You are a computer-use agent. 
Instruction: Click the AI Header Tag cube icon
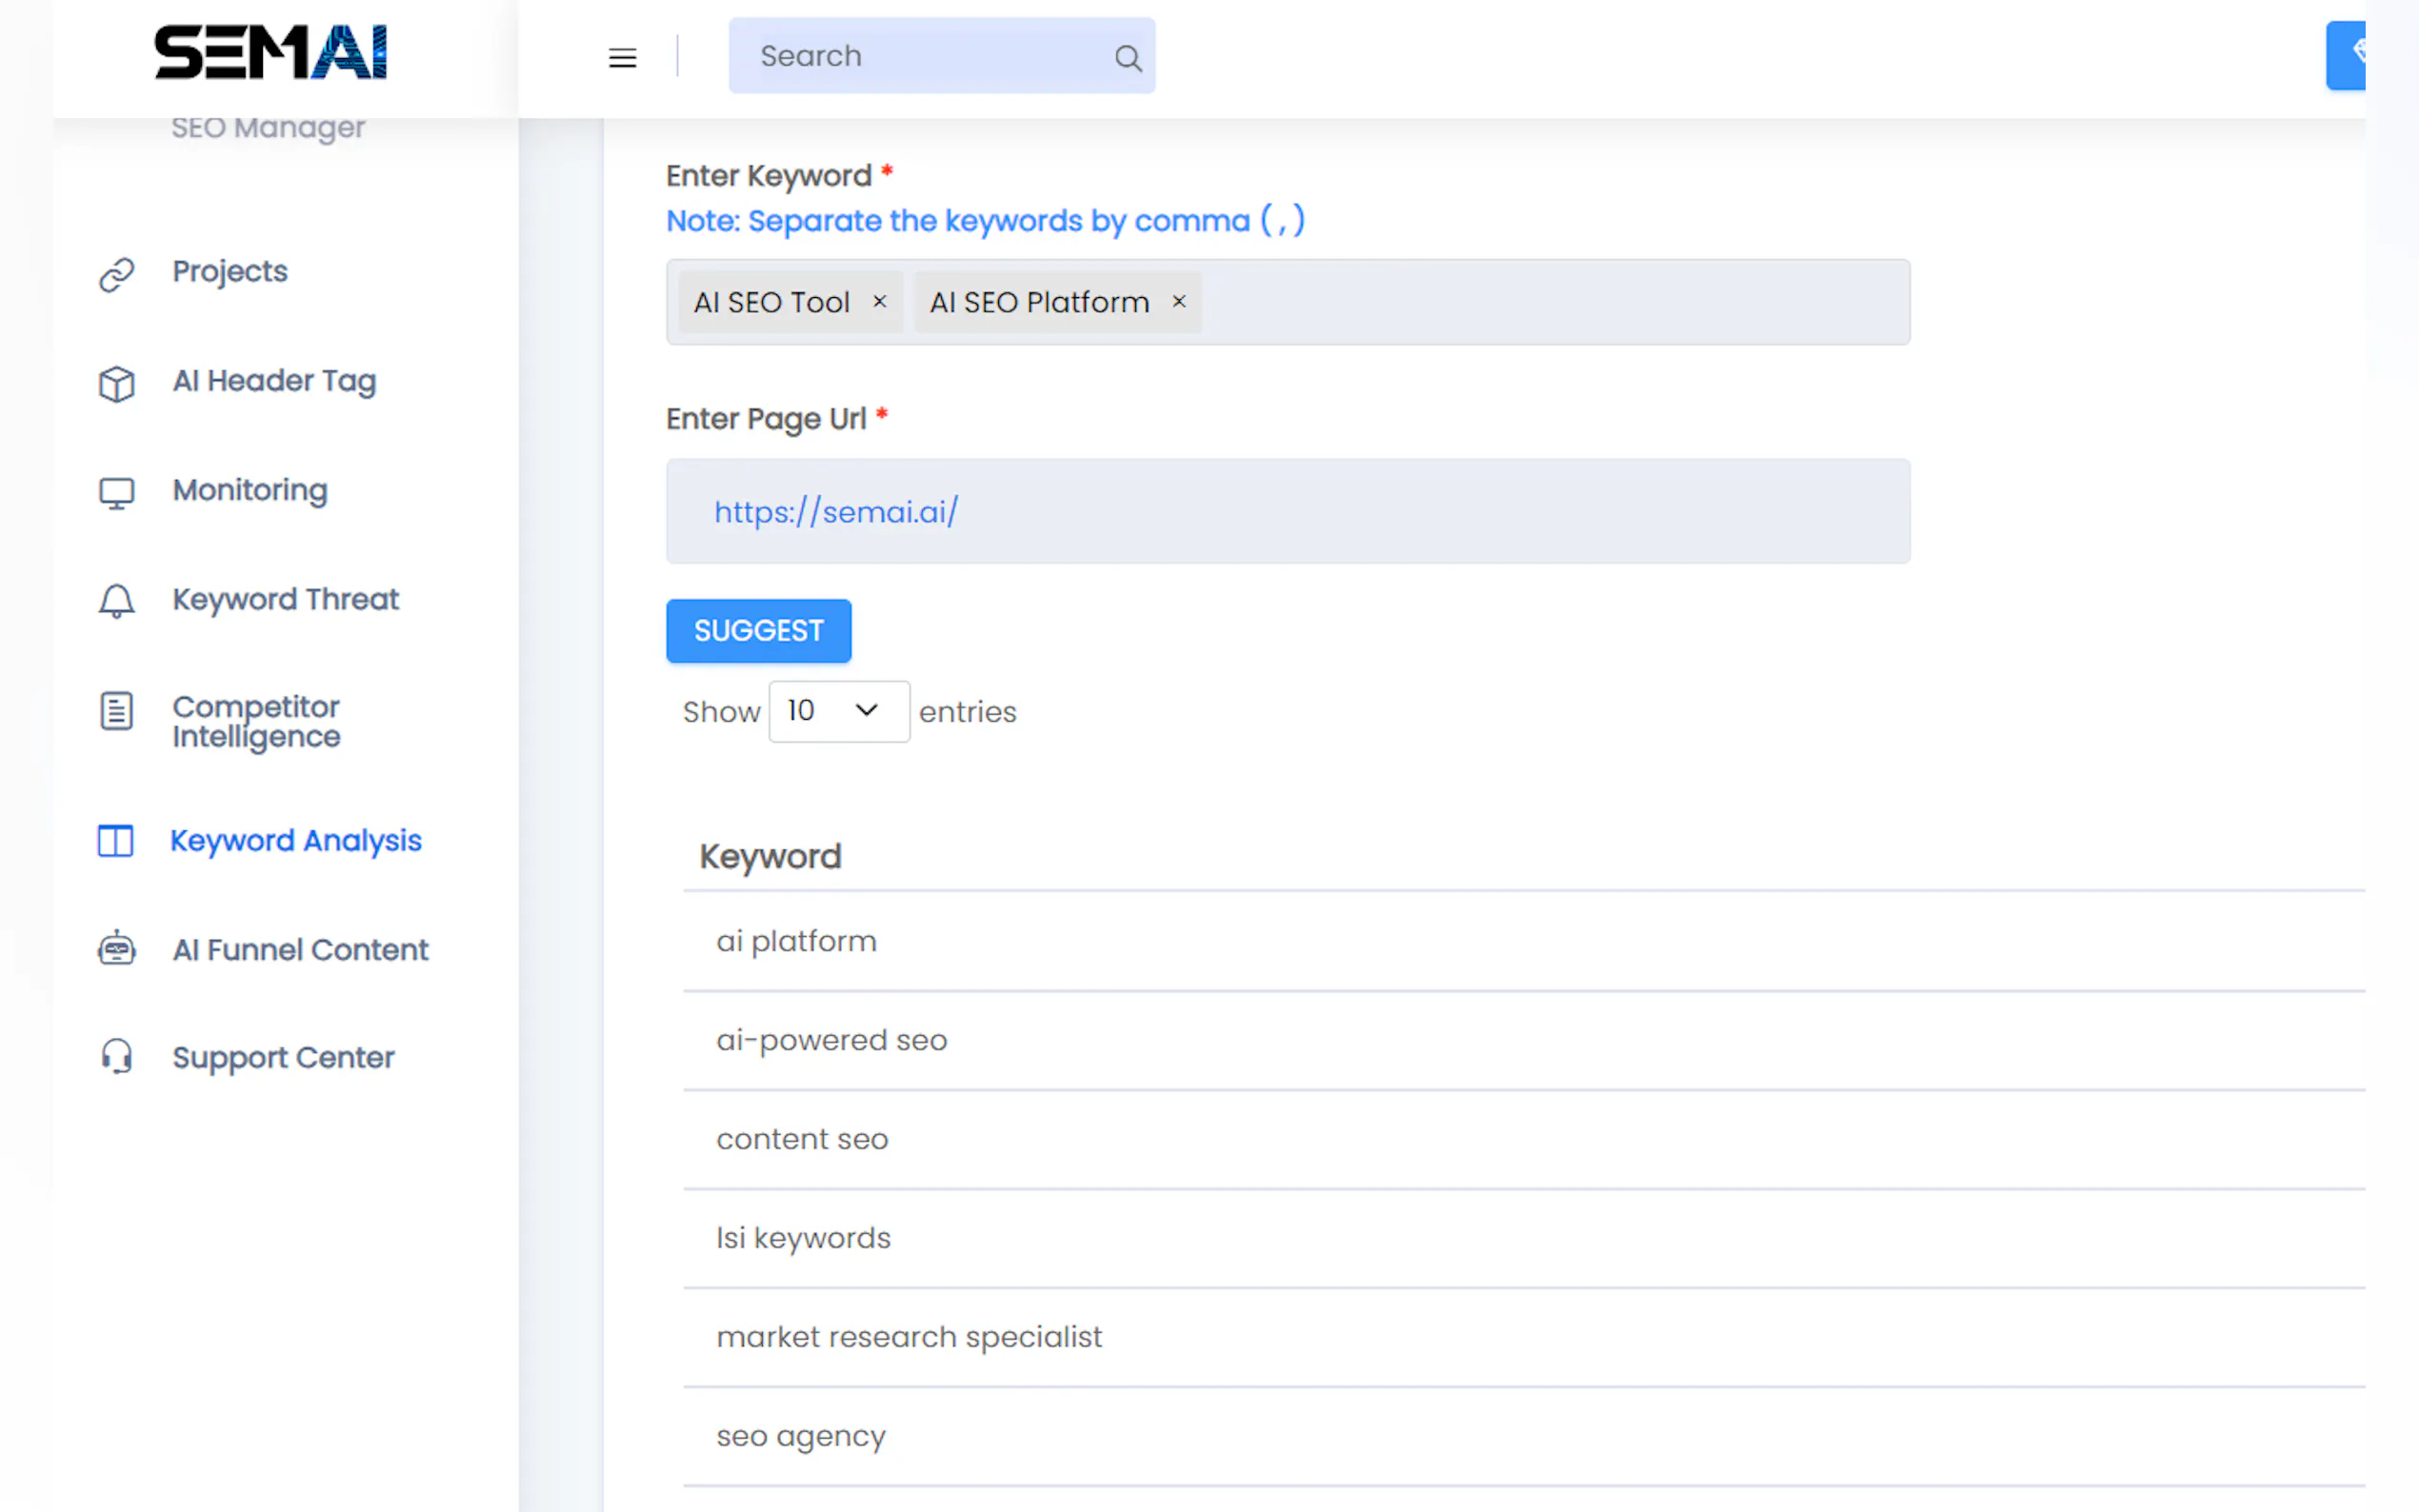pos(117,383)
